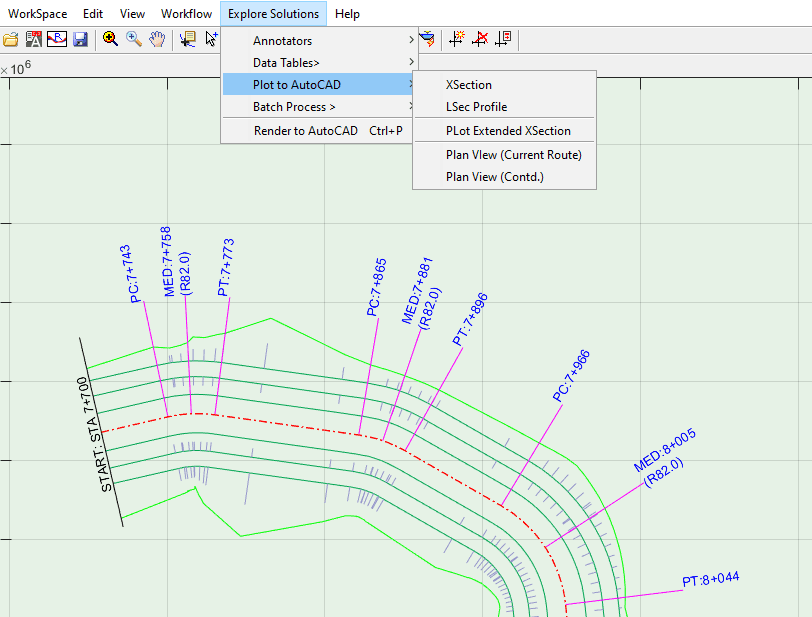Click the open folder icon
Image resolution: width=812 pixels, height=617 pixels.
pos(11,39)
